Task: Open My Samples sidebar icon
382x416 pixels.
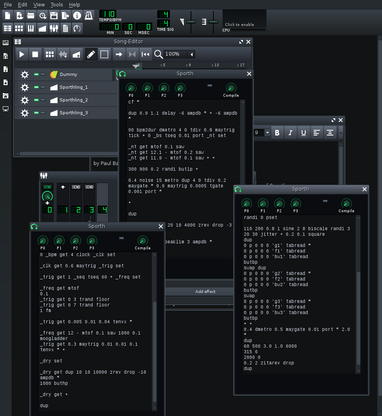Action: tap(6, 69)
